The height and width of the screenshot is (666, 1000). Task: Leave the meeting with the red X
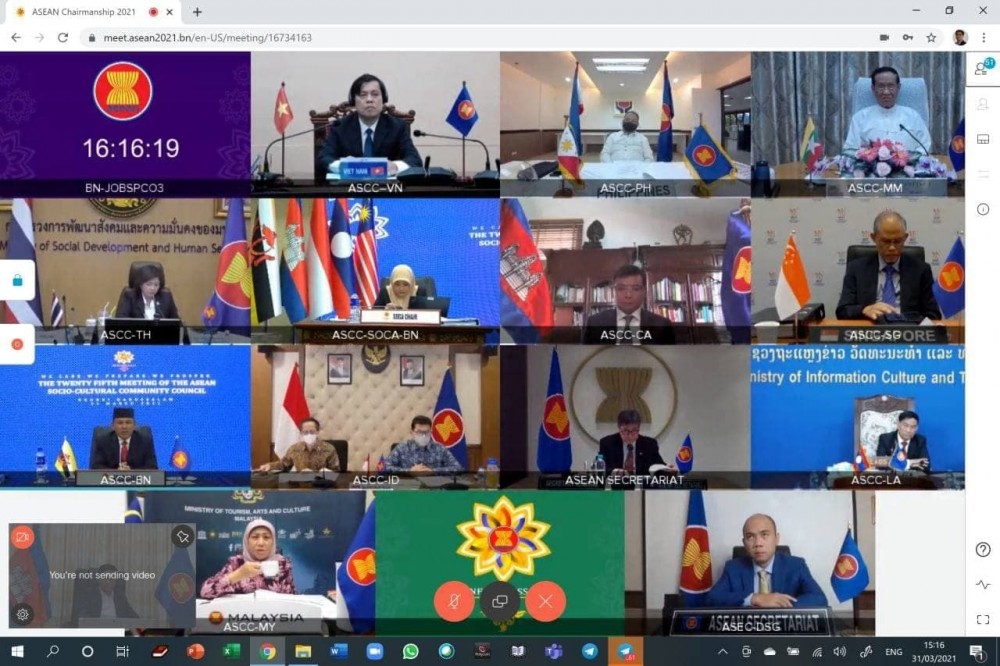[x=545, y=601]
